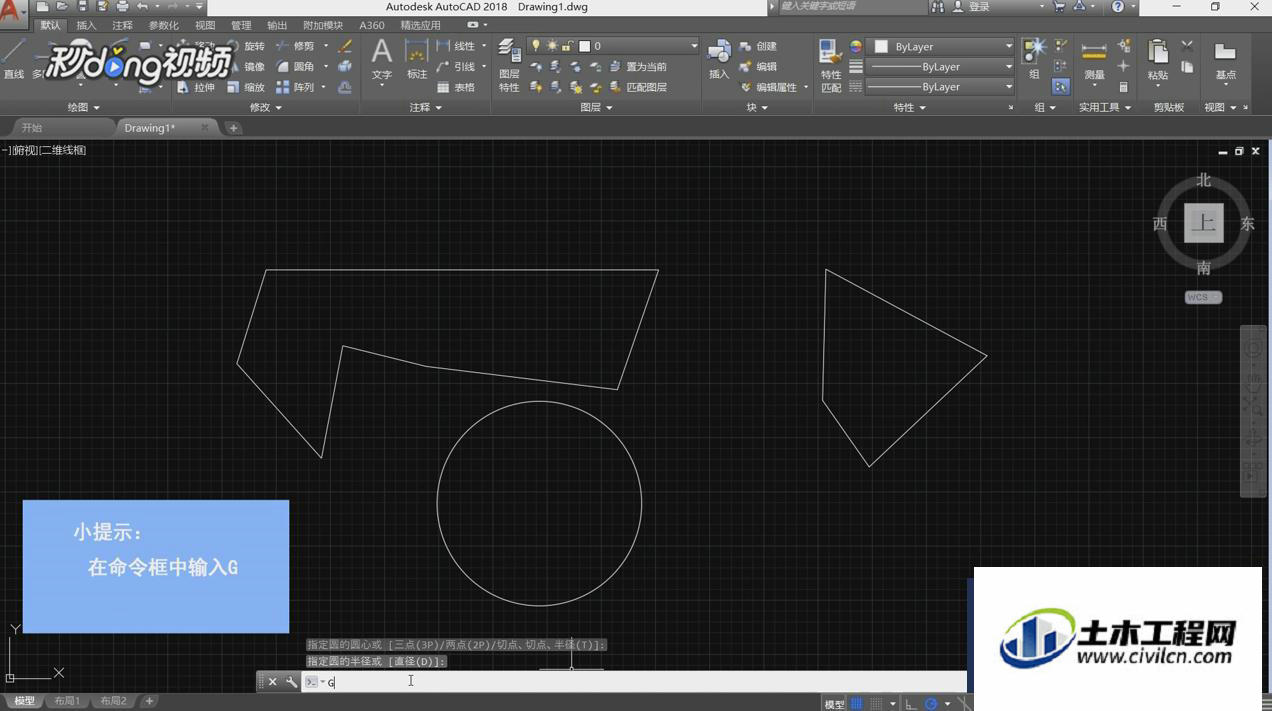The height and width of the screenshot is (711, 1272).
Task: Click the quick calculator icon in utilities
Action: [1124, 87]
